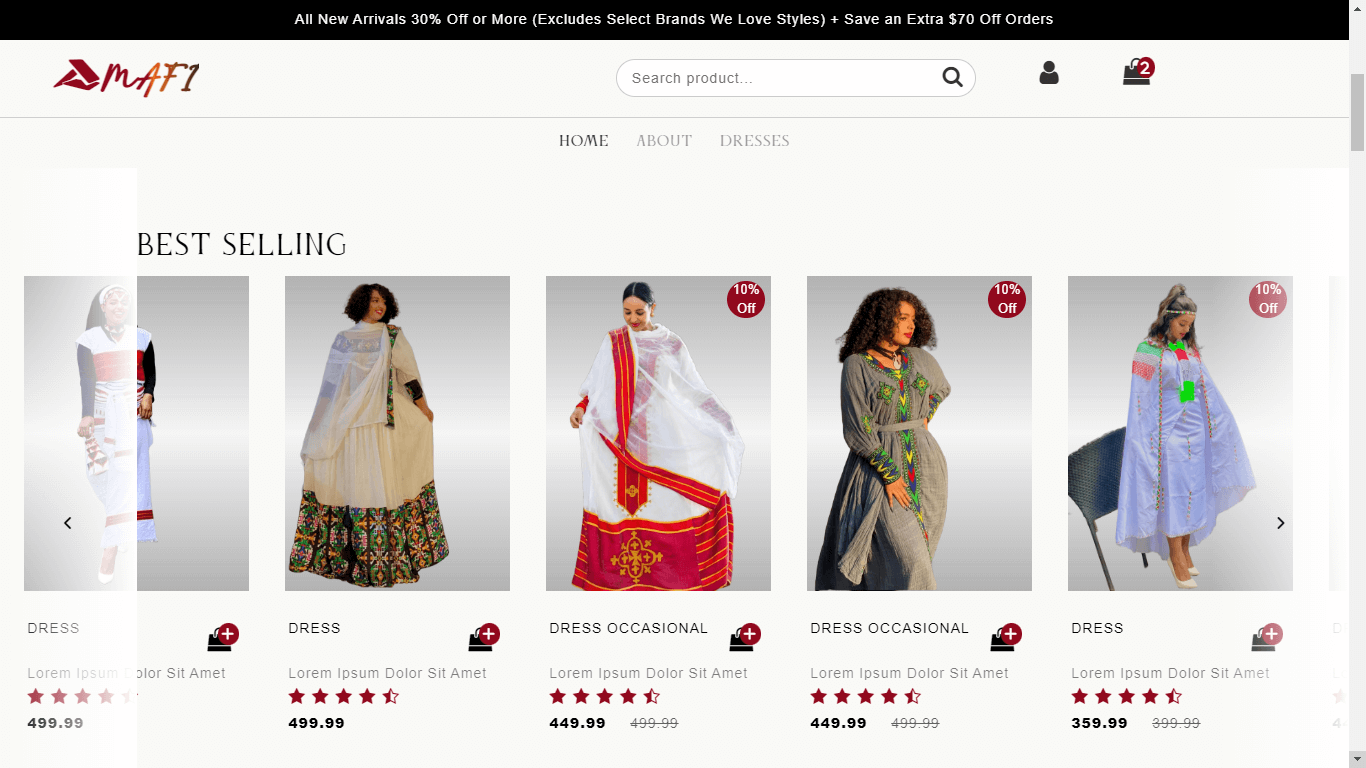Go to the Home menu item
Screen dimensions: 1366x768
point(583,141)
